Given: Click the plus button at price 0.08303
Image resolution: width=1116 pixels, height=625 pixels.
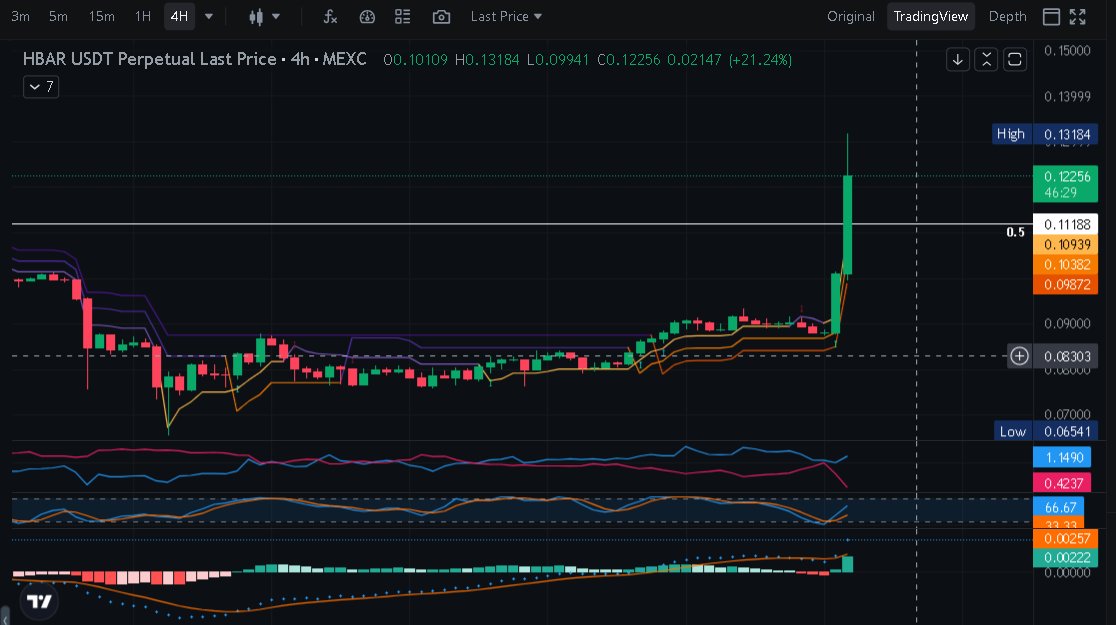Looking at the screenshot, I should tap(1019, 356).
